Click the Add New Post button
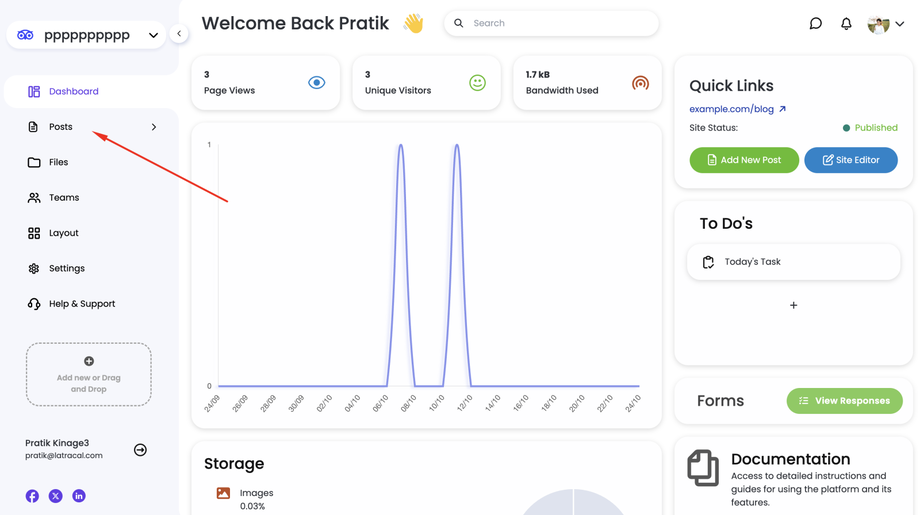This screenshot has height=515, width=920. pyautogui.click(x=743, y=160)
